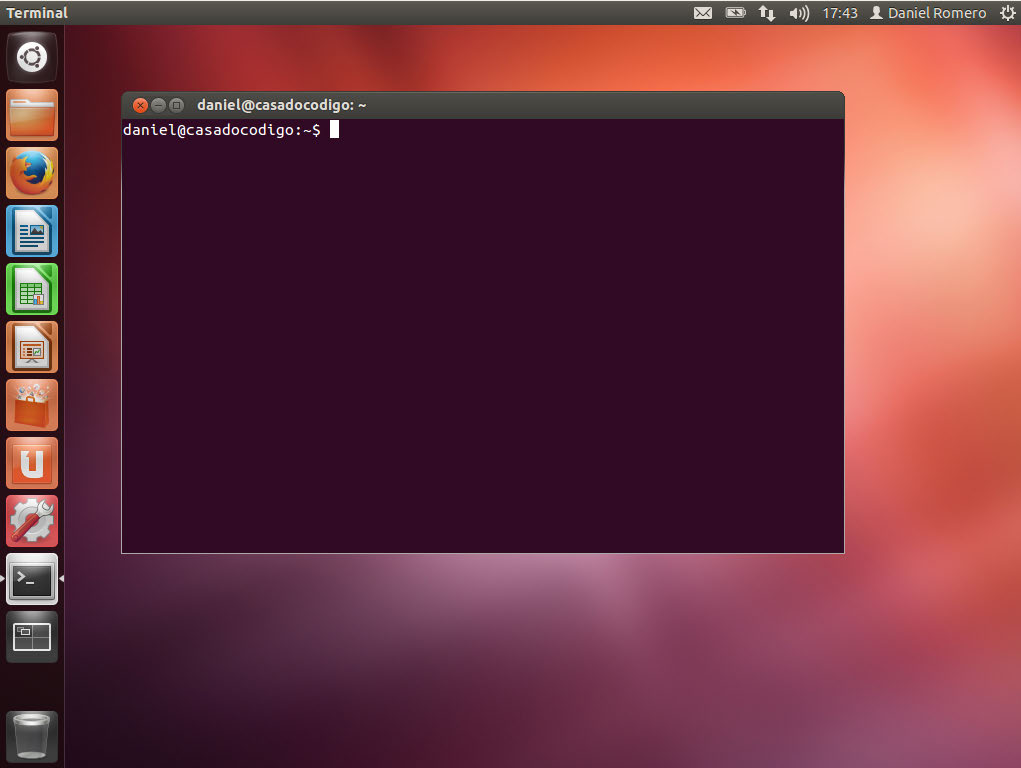Open the messaging envelope indicator
The image size is (1021, 768).
click(x=703, y=13)
